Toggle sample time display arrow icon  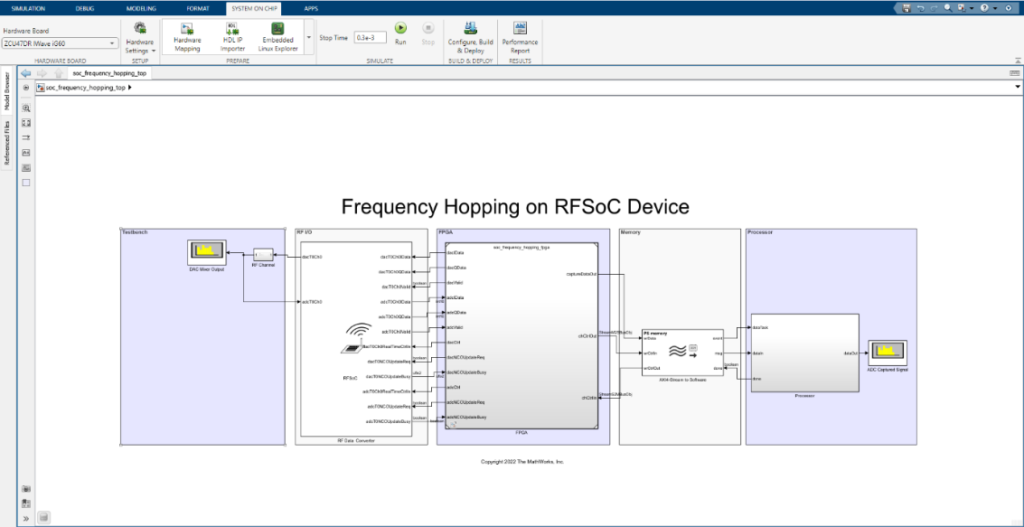(26, 138)
